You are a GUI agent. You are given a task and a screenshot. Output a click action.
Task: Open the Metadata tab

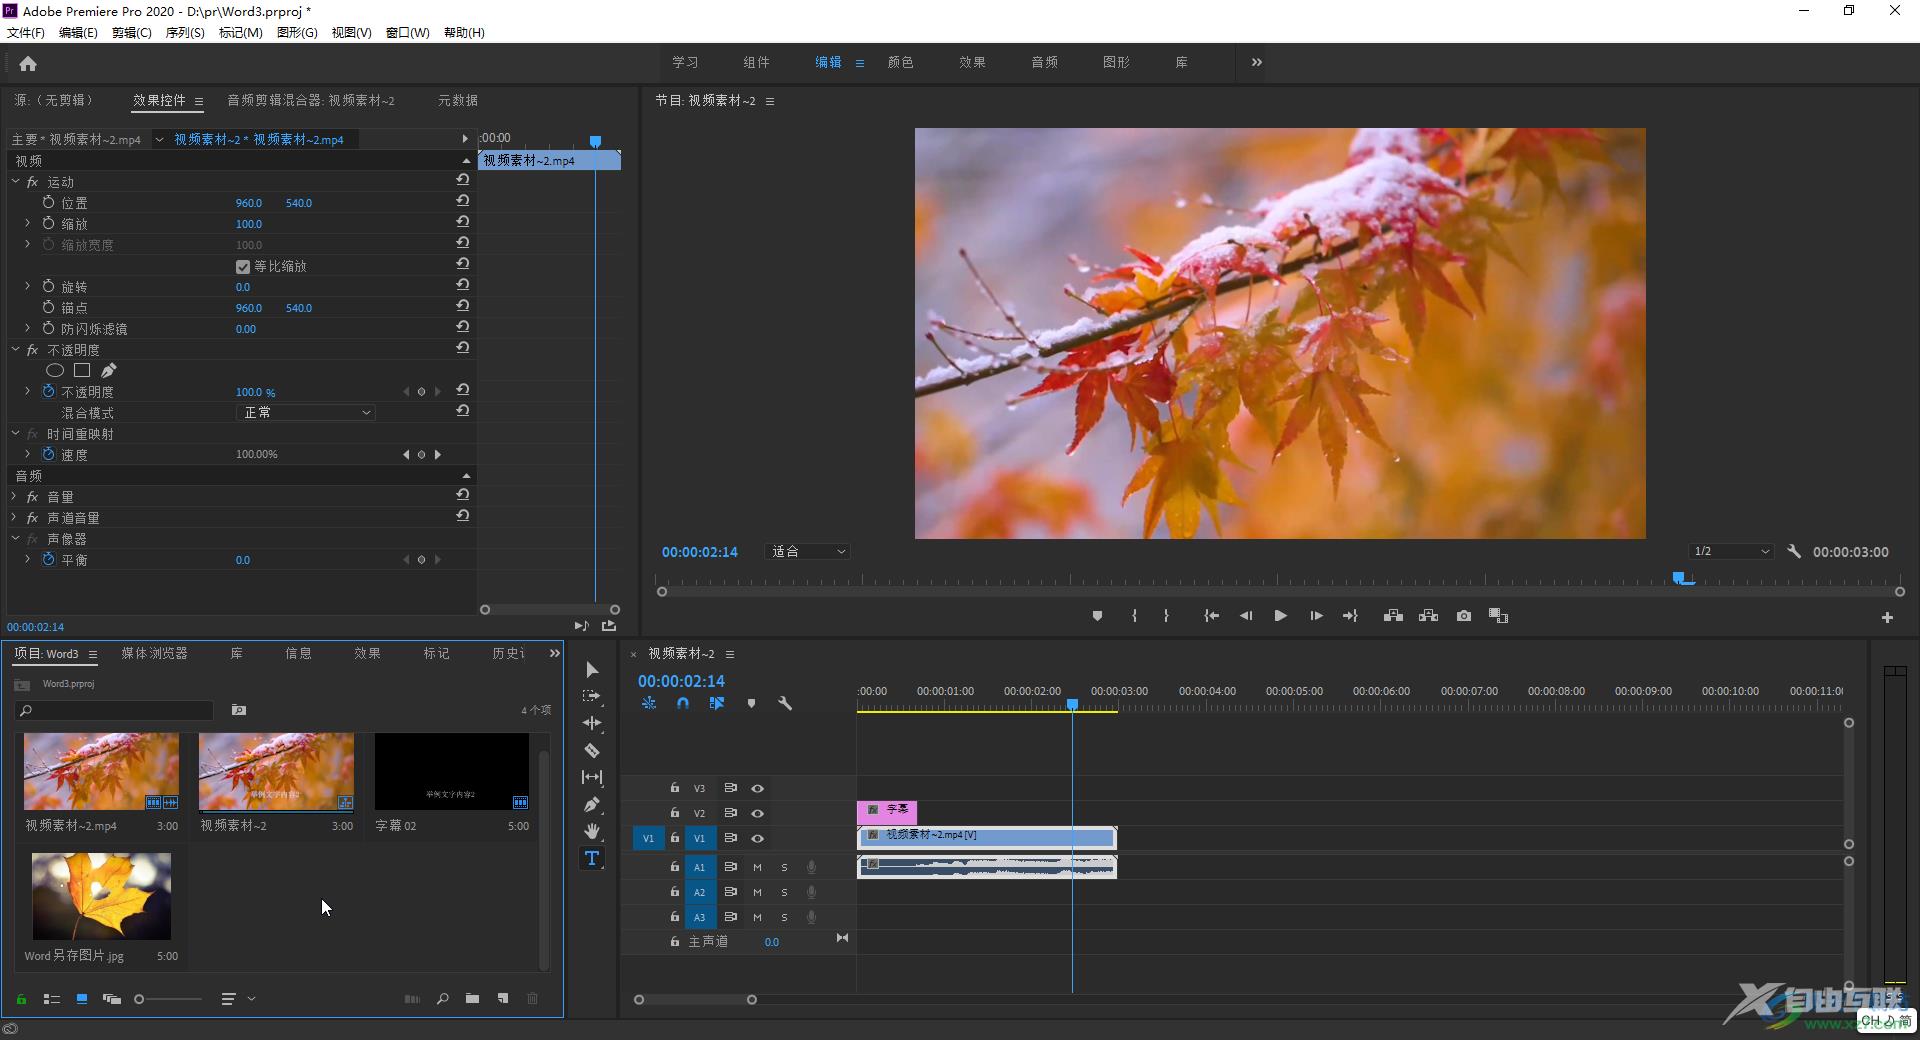457,100
